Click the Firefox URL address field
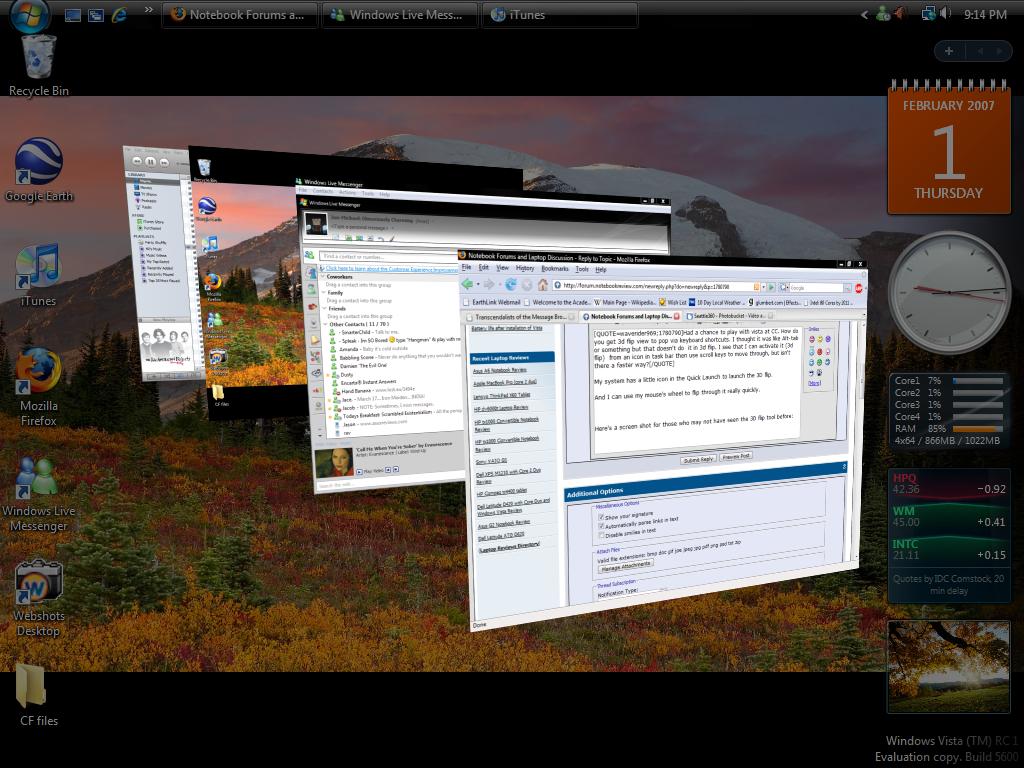This screenshot has height=768, width=1024. (657, 286)
